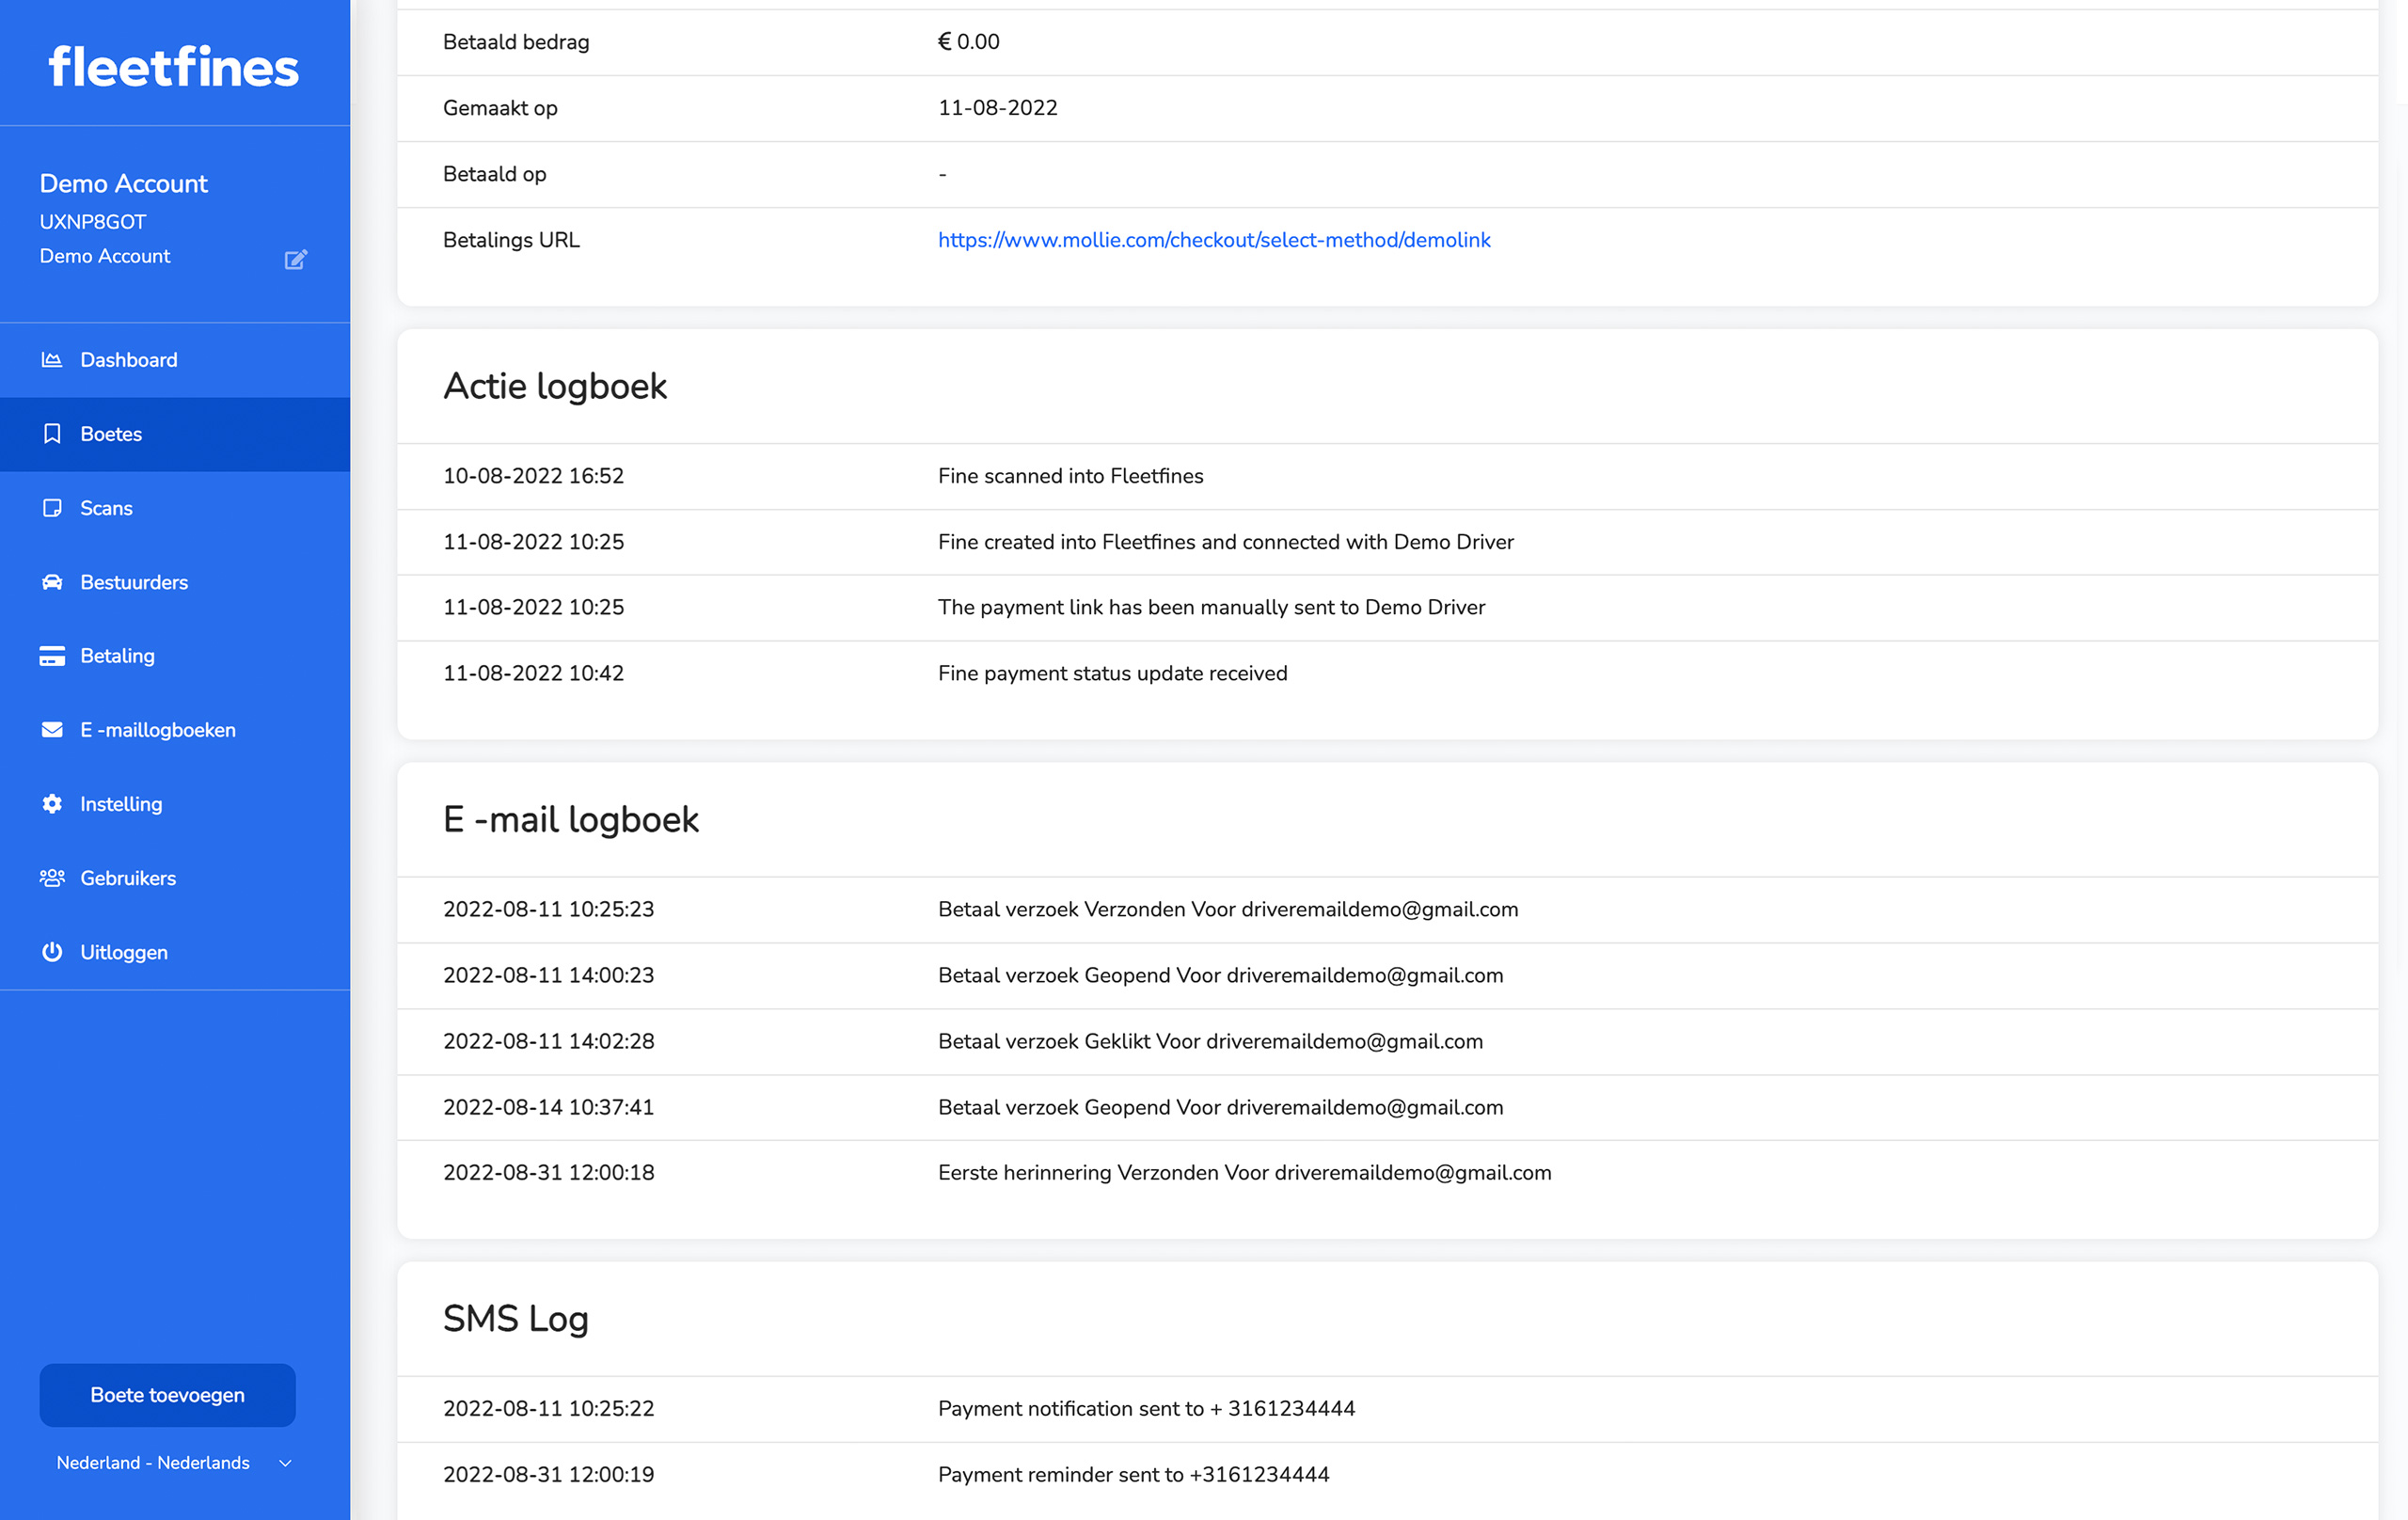
Task: Click the Bestuurders car icon
Action: (x=52, y=581)
